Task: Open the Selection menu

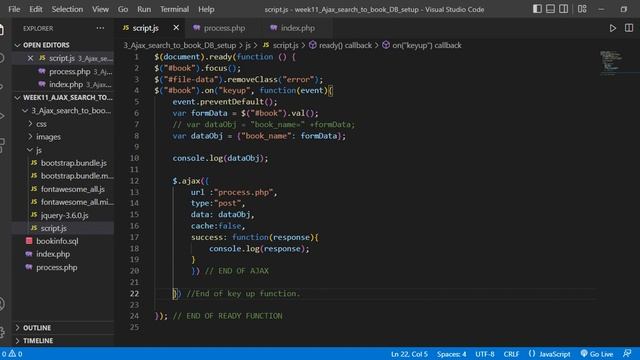Action: tap(67, 9)
